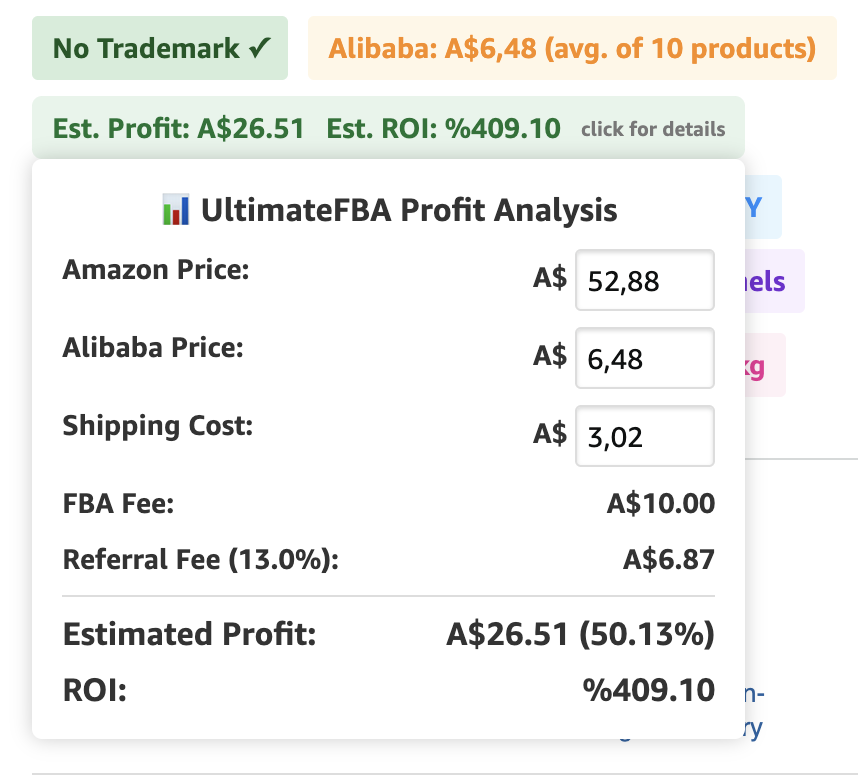Click the FBA Fee A$10.00 value
858x782 pixels.
click(660, 503)
